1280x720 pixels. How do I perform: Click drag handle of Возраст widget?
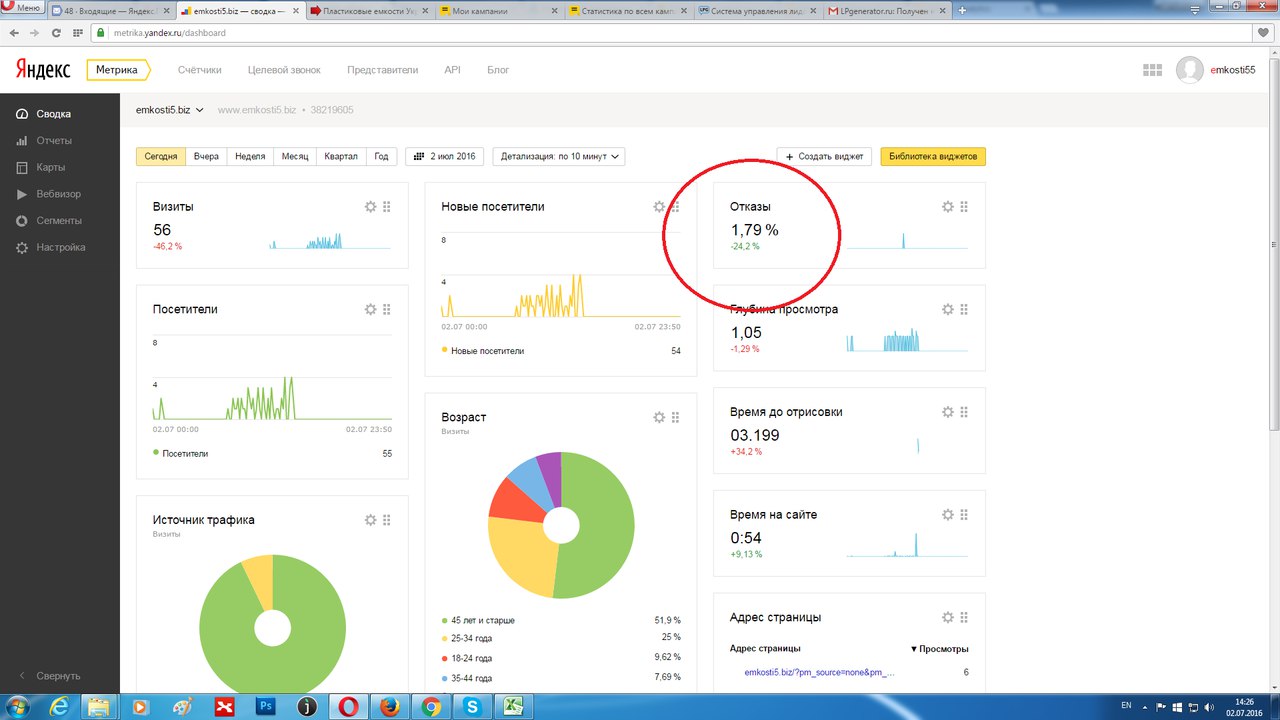(x=675, y=417)
